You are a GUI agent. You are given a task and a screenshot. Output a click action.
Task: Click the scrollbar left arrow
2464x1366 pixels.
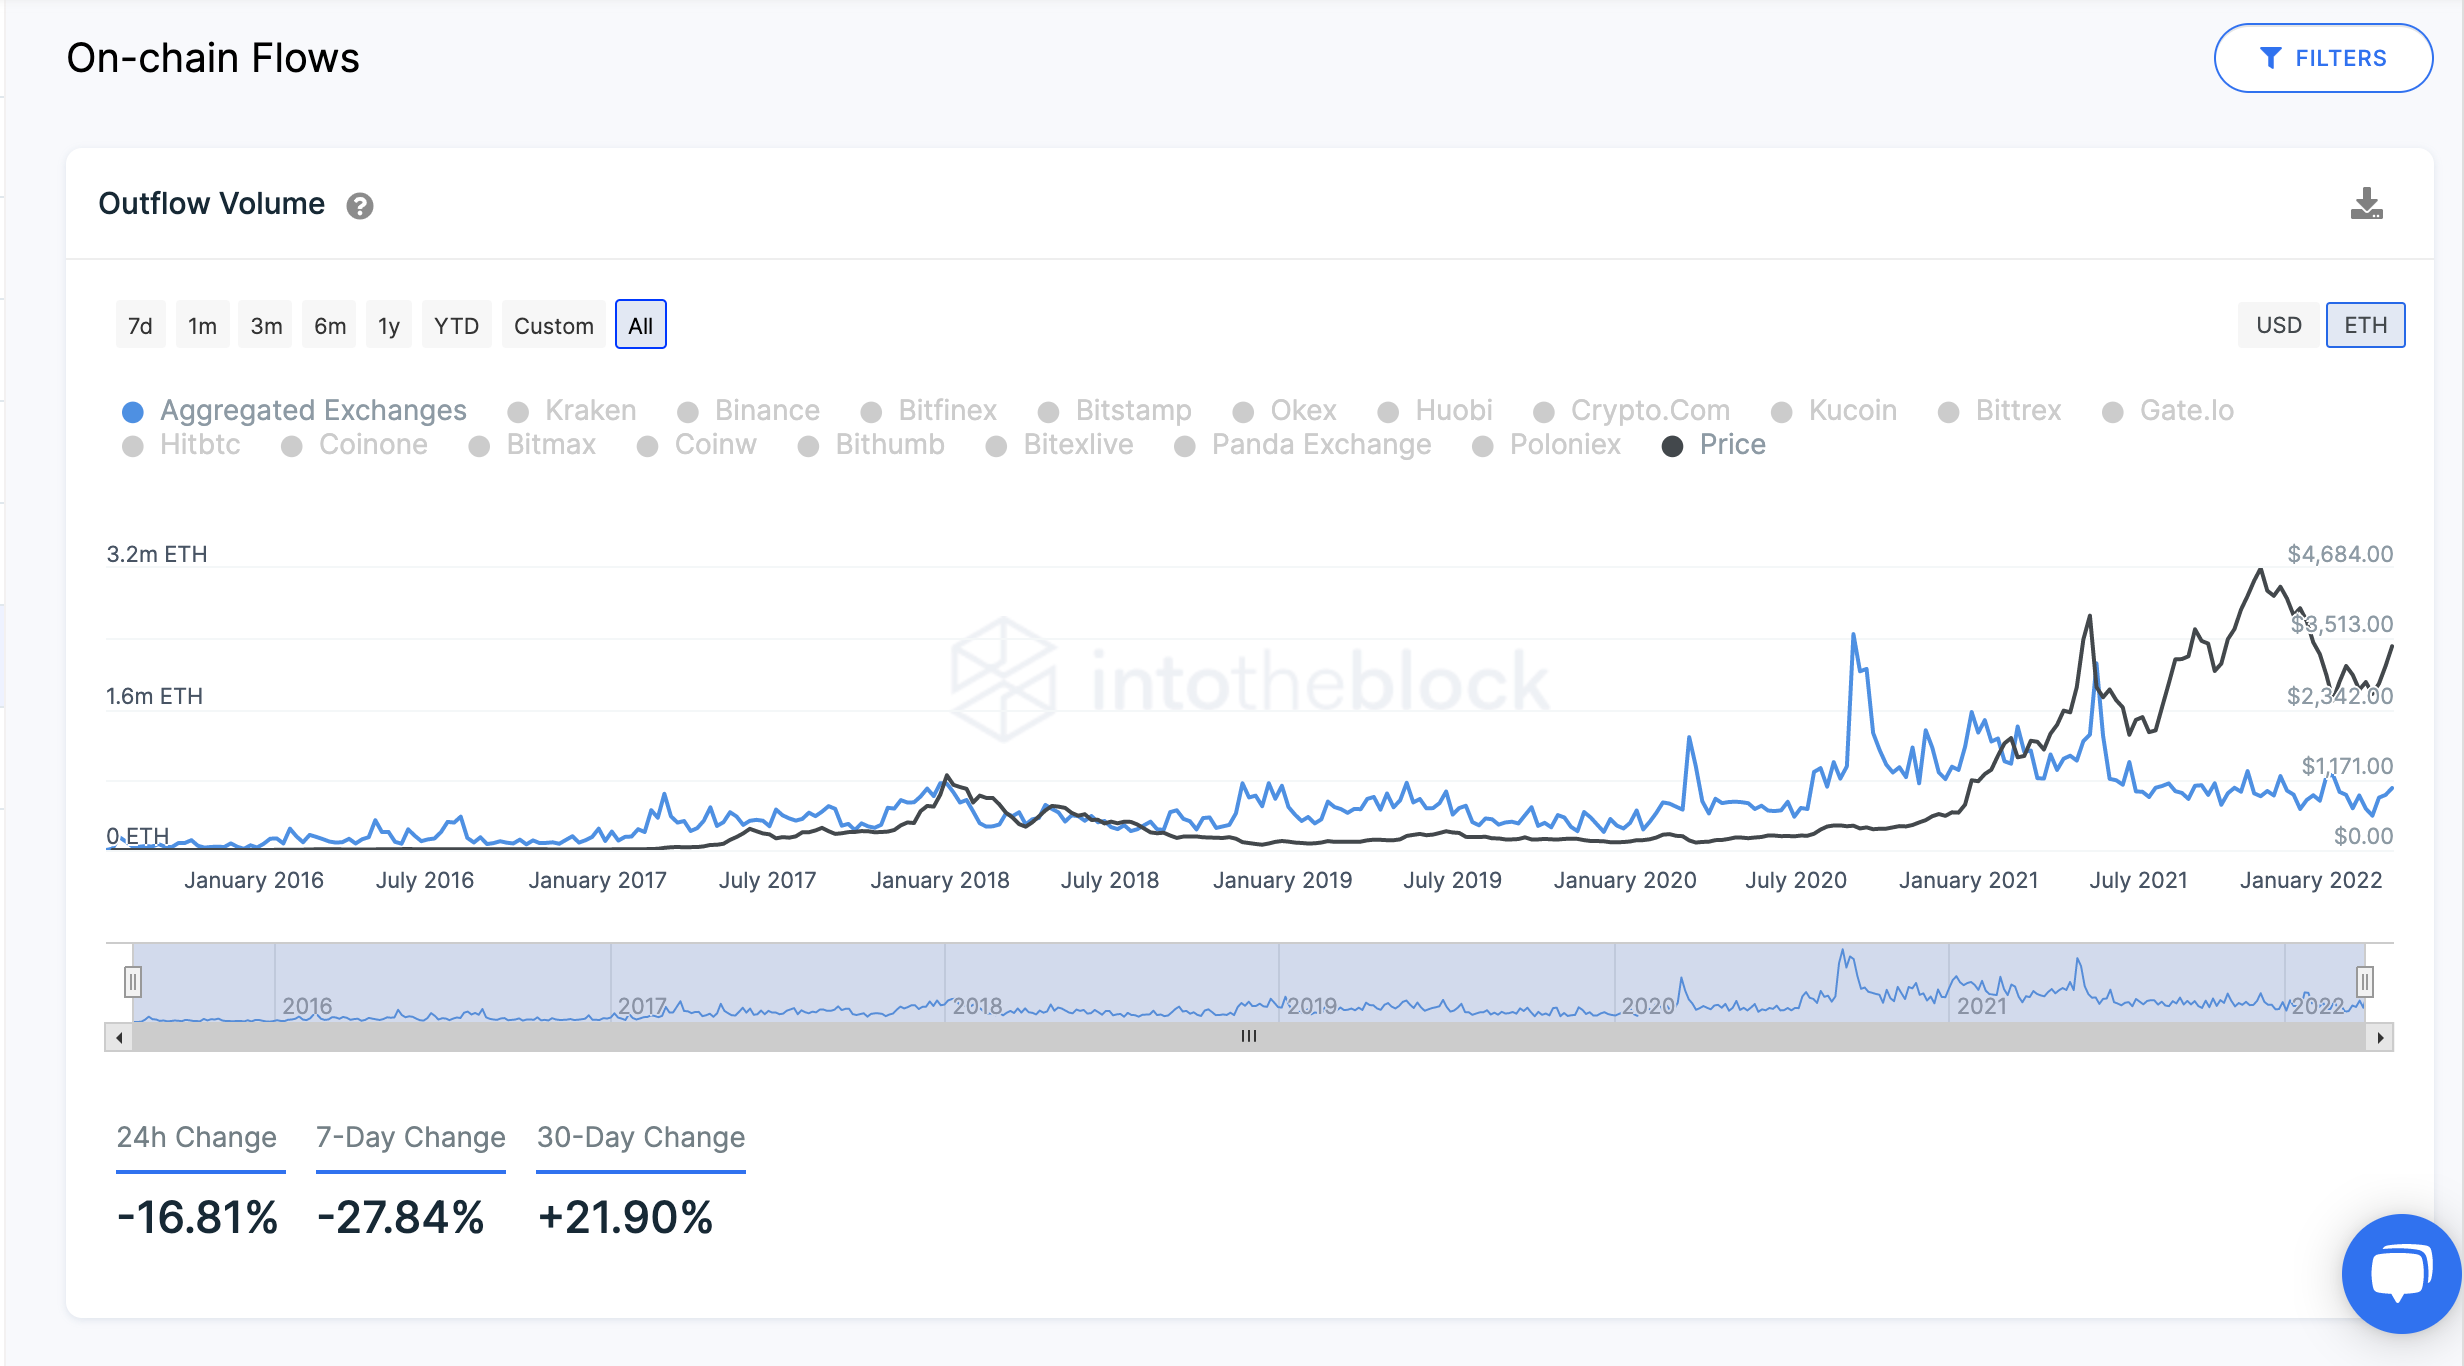point(119,1037)
